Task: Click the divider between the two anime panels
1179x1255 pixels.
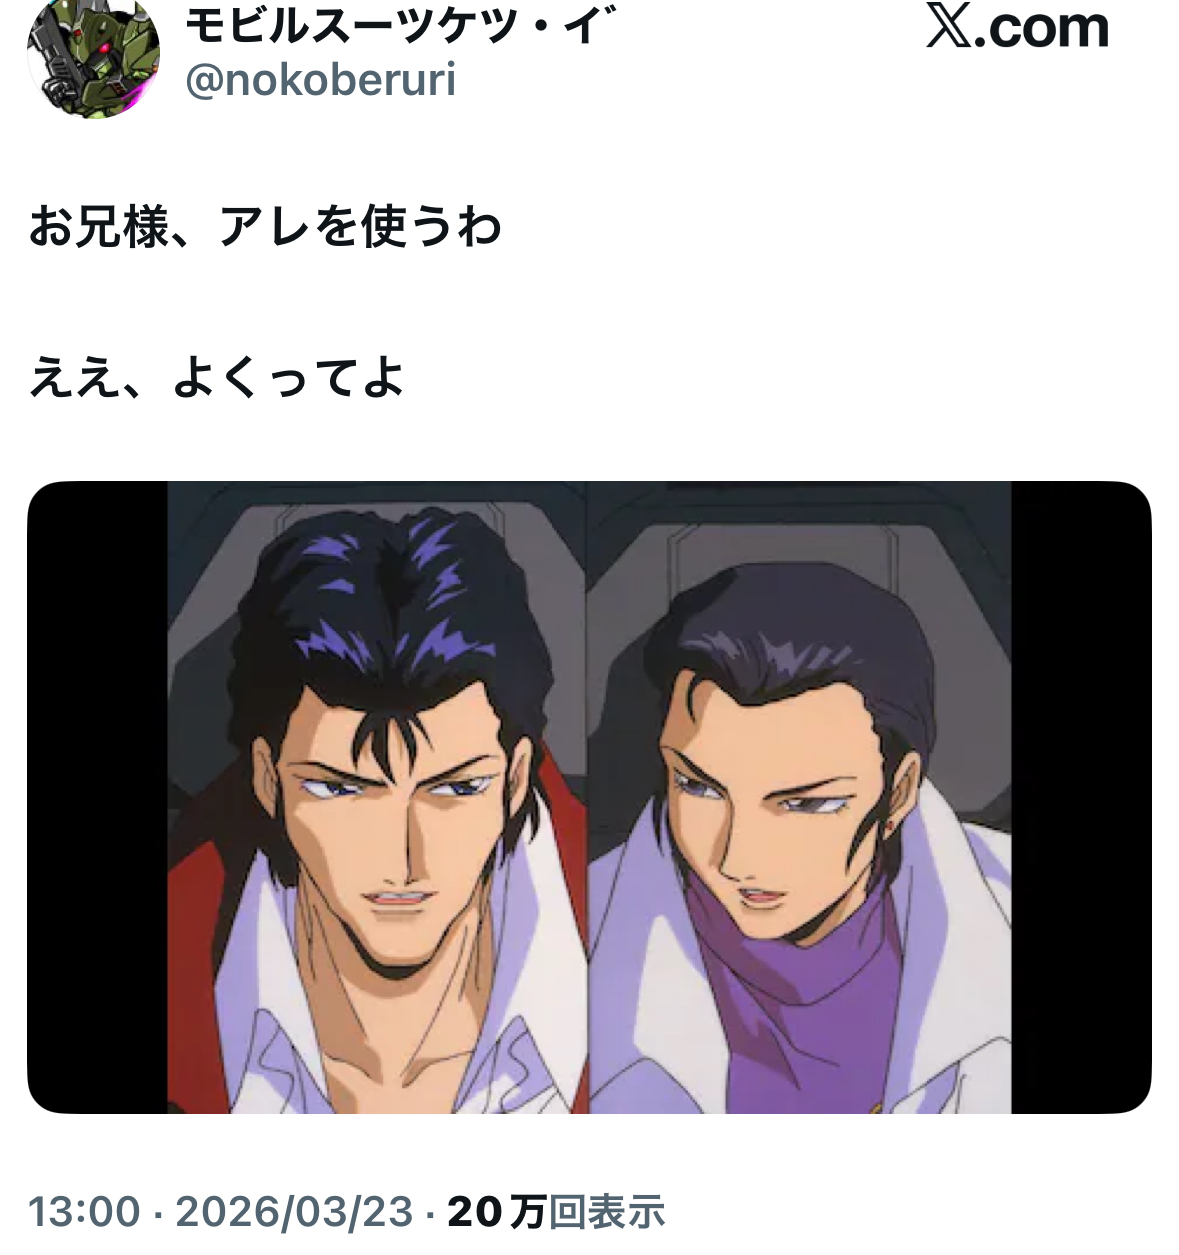Action: tap(587, 797)
